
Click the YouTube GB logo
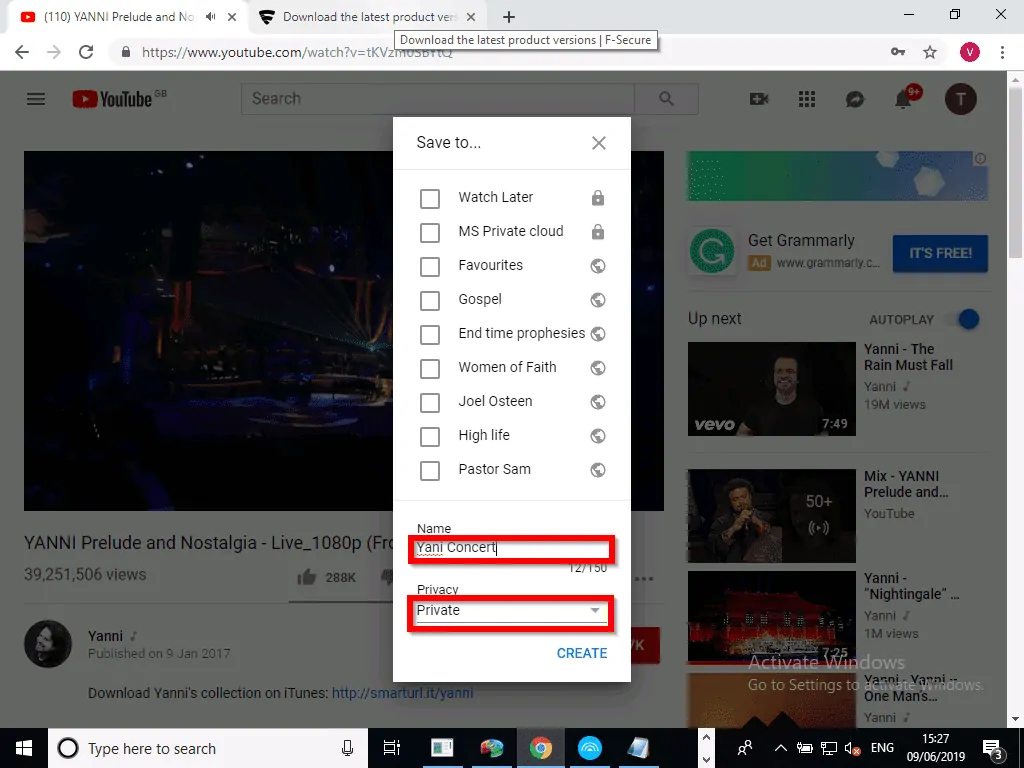click(113, 99)
